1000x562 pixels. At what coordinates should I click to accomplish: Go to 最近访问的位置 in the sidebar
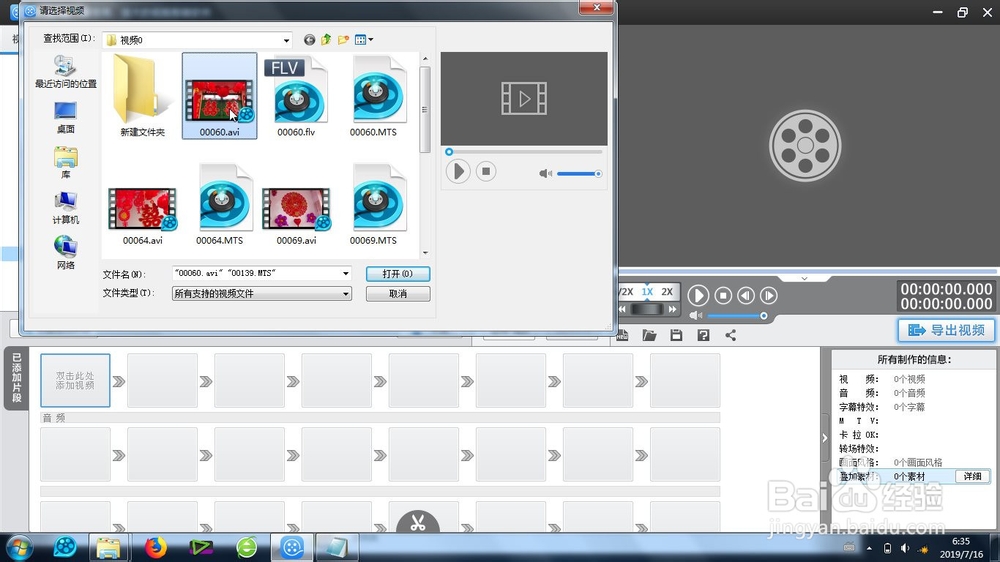tap(66, 71)
